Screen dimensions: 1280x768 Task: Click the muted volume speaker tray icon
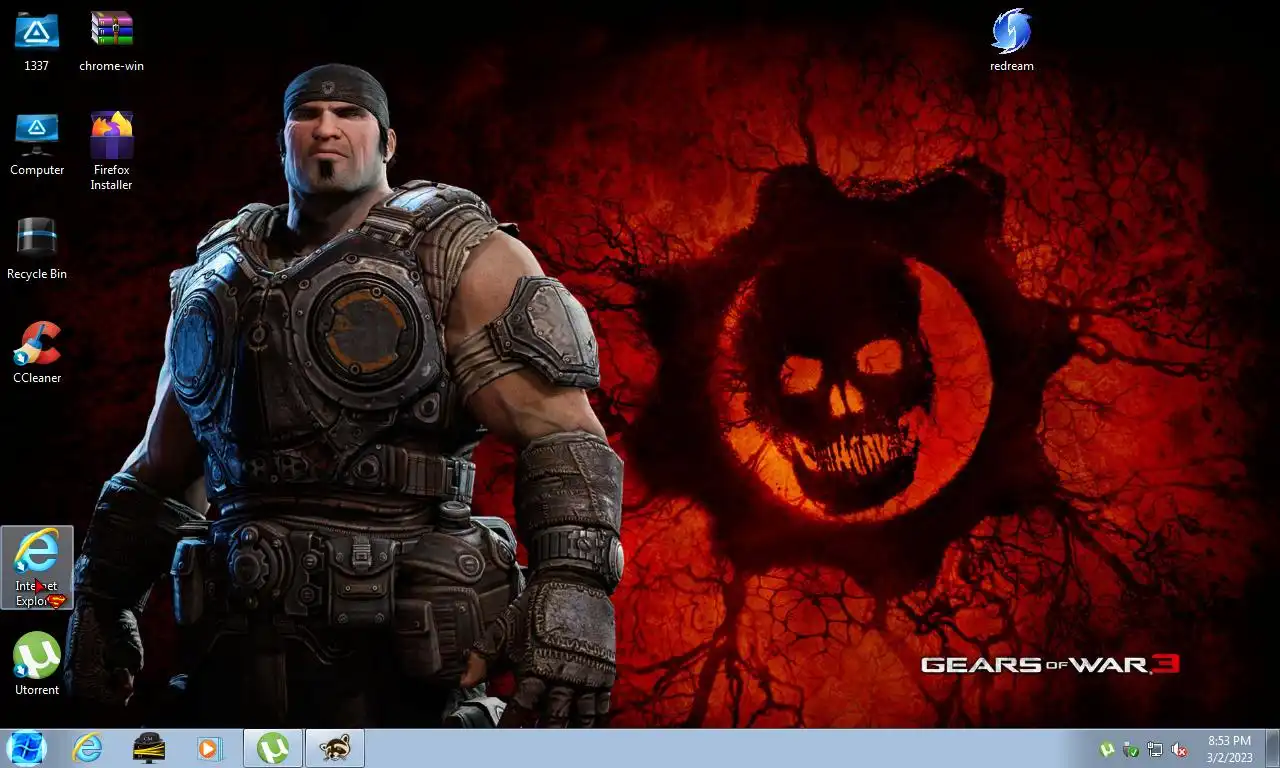coord(1179,749)
